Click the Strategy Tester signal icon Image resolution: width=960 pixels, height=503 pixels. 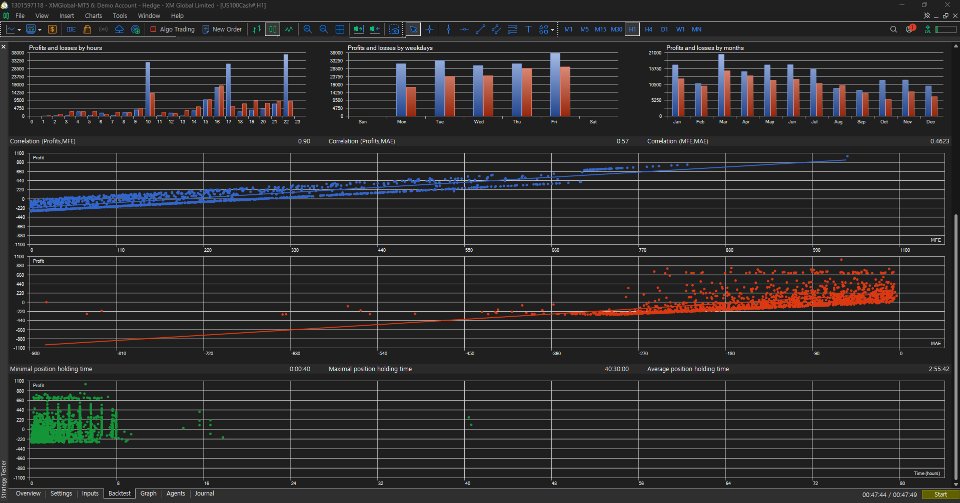[103, 29]
